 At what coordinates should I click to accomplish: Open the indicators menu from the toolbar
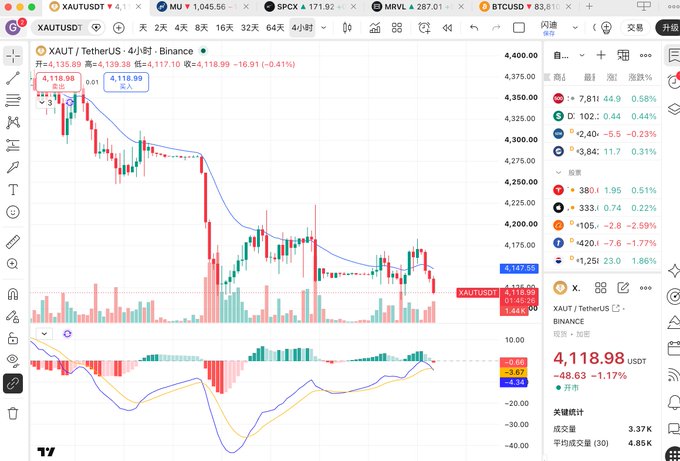(375, 28)
